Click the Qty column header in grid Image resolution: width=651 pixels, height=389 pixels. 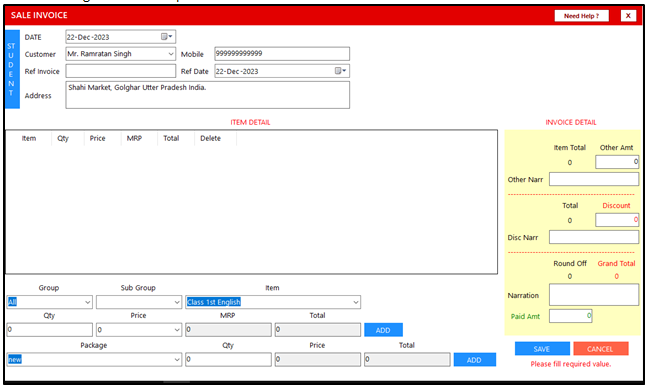(x=63, y=138)
